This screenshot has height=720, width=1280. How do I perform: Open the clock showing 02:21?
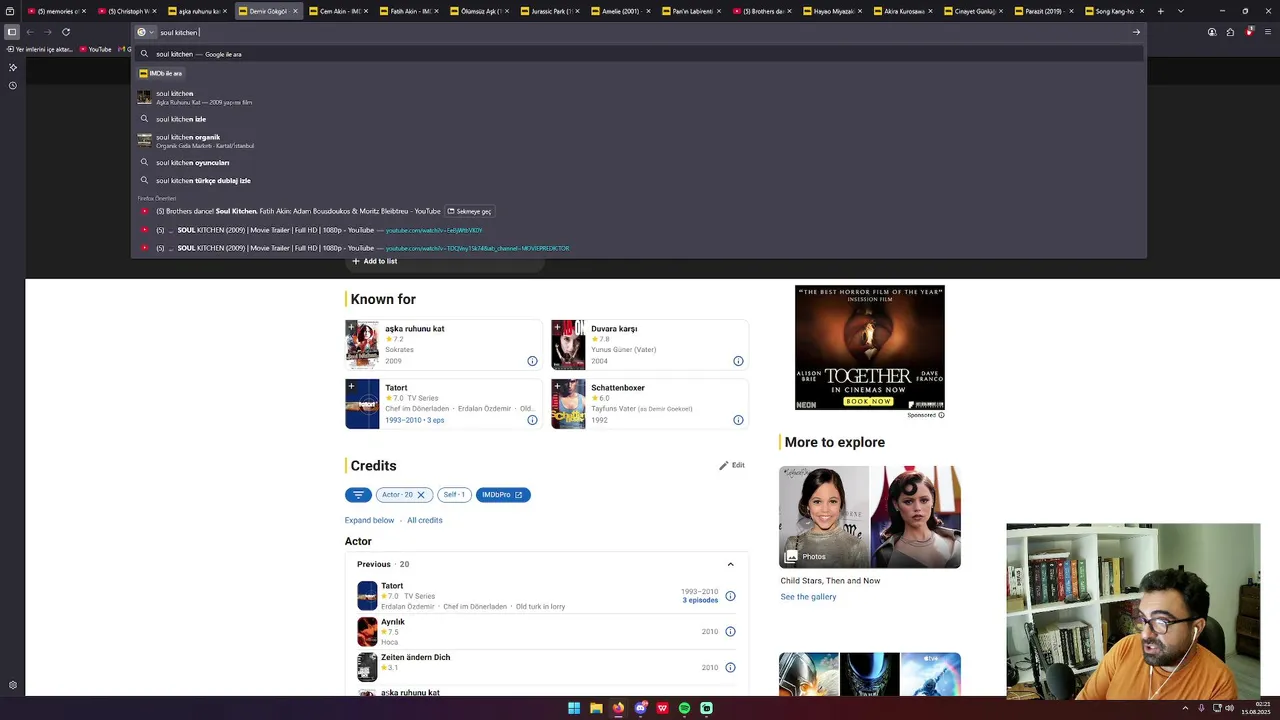[x=1256, y=708]
